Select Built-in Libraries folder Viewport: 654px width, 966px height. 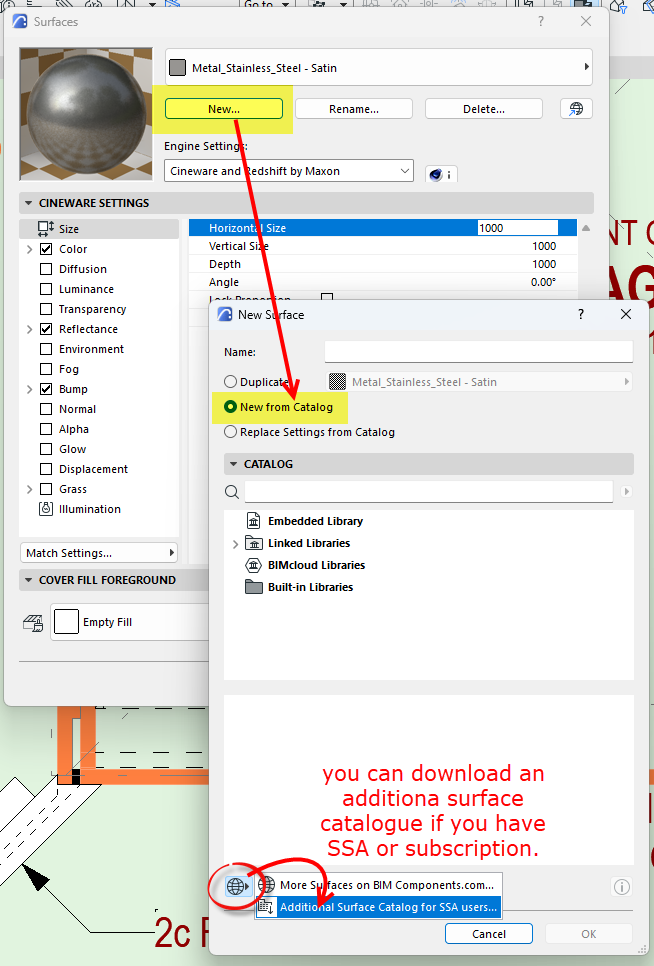pos(310,587)
